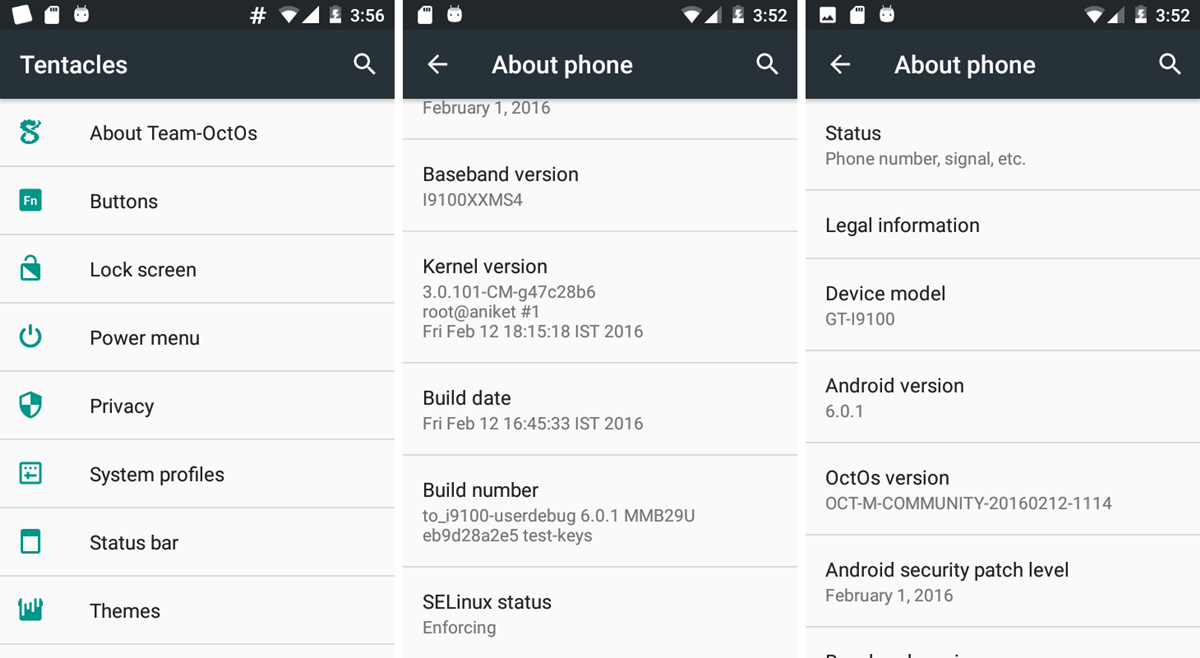Tap the Kernel version entry
This screenshot has width=1200, height=658.
point(600,298)
